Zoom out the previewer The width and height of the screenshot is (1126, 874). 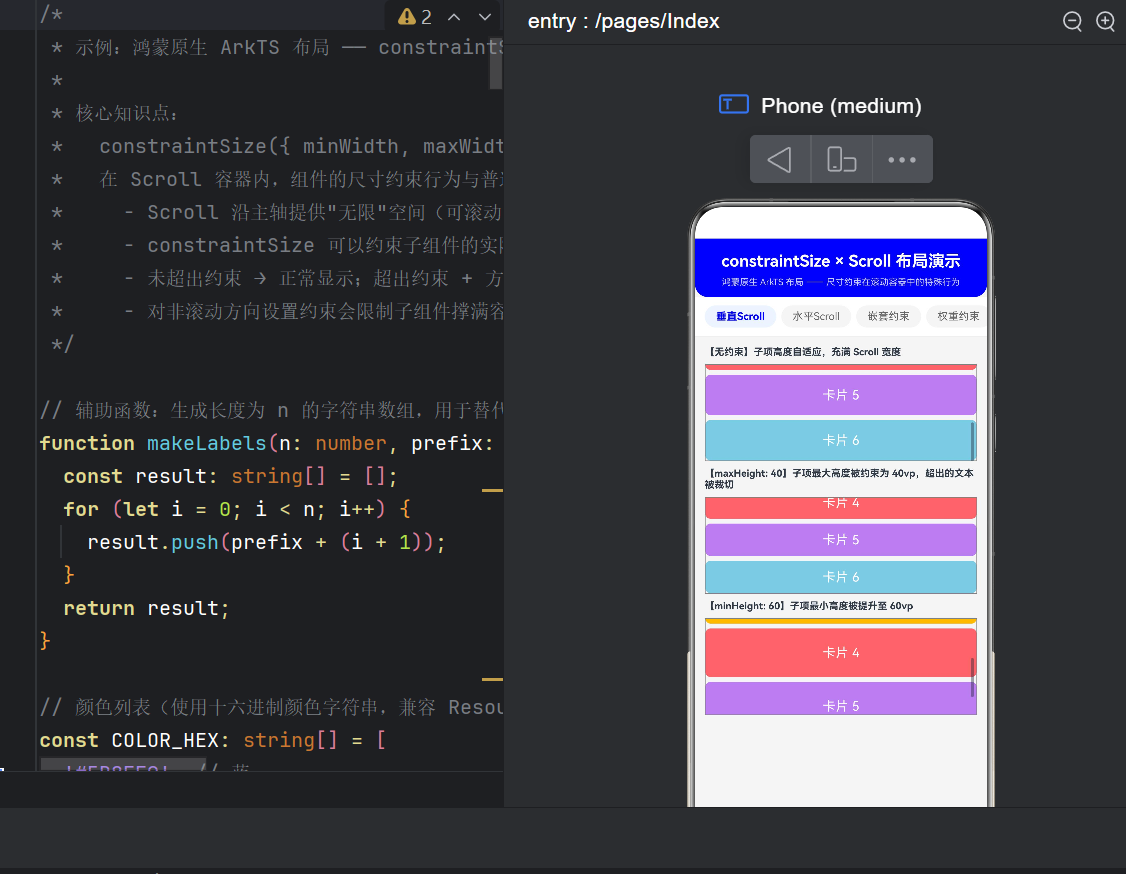[x=1072, y=22]
